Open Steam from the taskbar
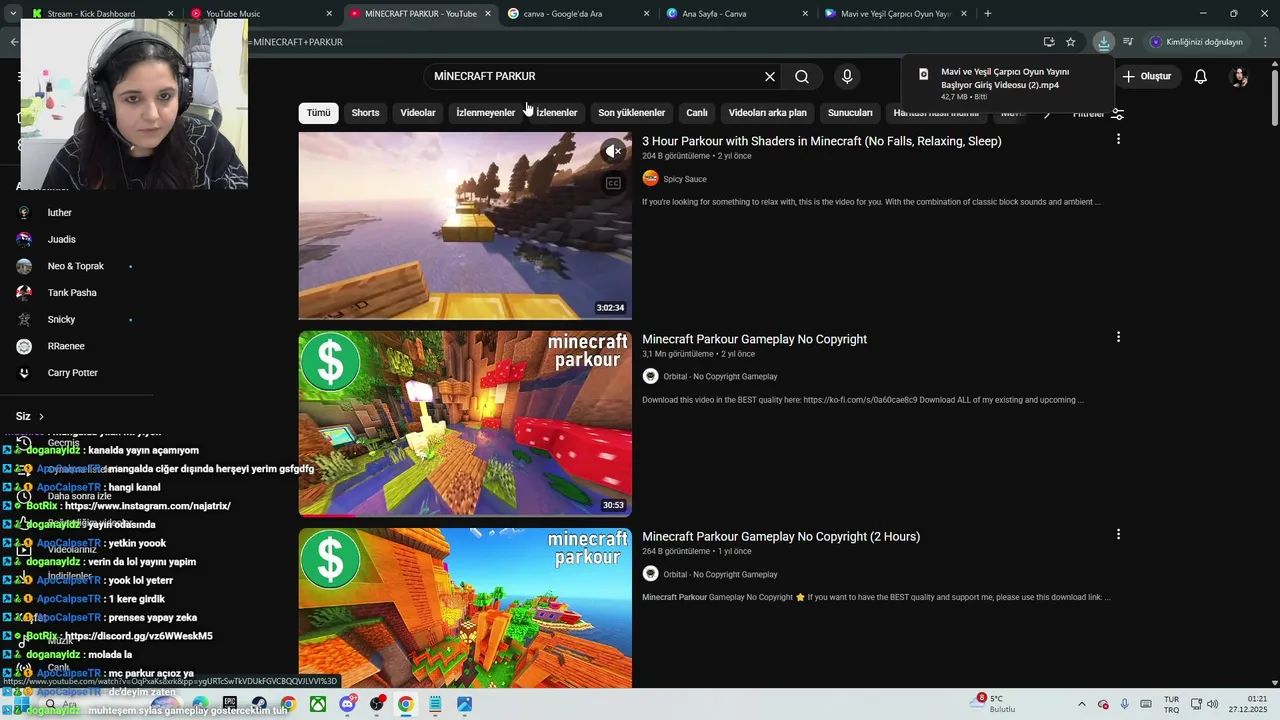Viewport: 1280px width, 720px height. pyautogui.click(x=259, y=704)
